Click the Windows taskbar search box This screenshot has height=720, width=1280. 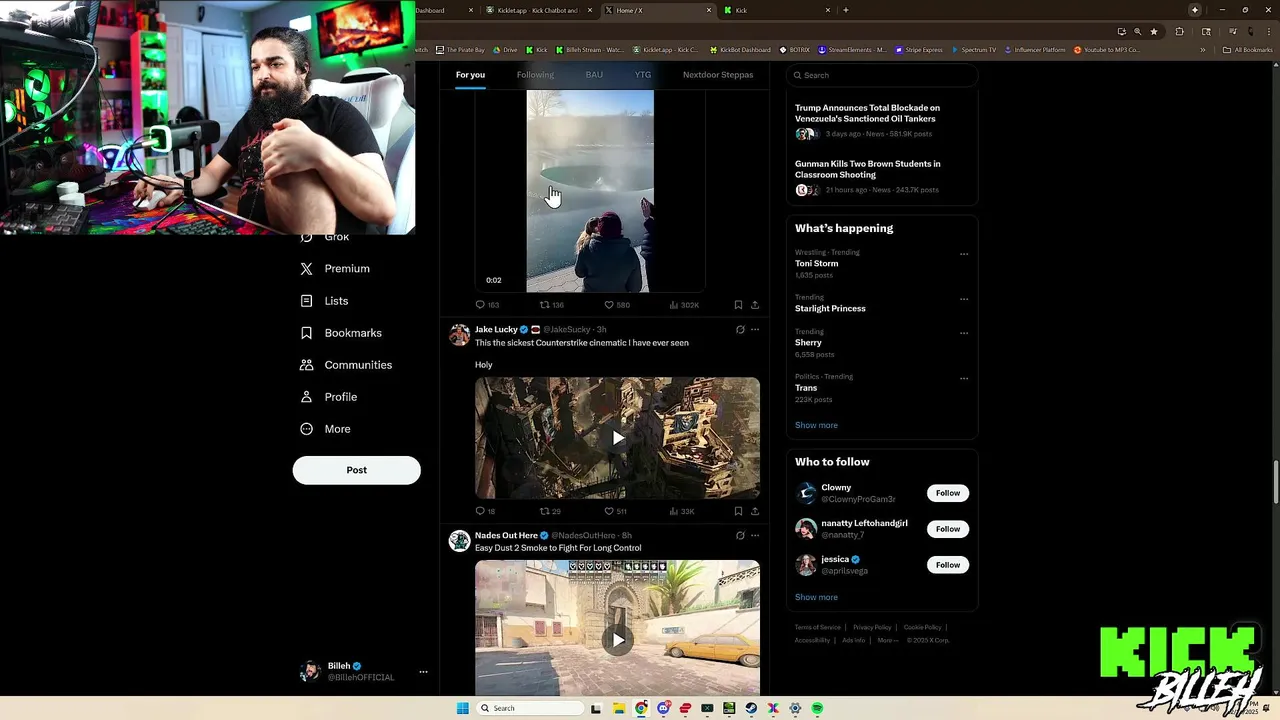point(530,708)
